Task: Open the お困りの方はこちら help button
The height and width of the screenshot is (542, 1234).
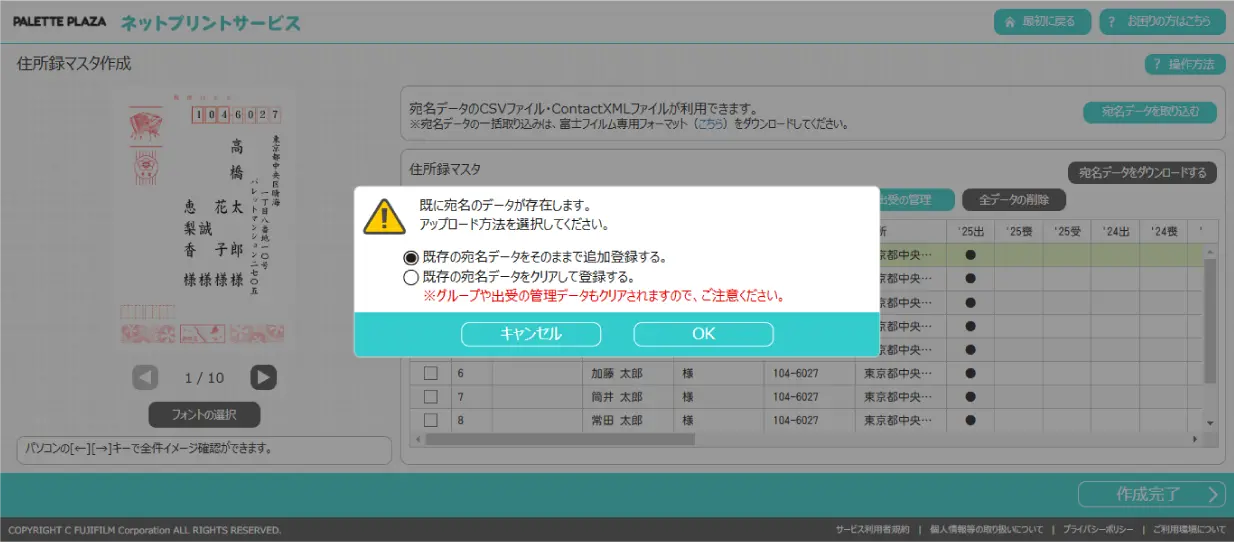Action: click(1160, 21)
